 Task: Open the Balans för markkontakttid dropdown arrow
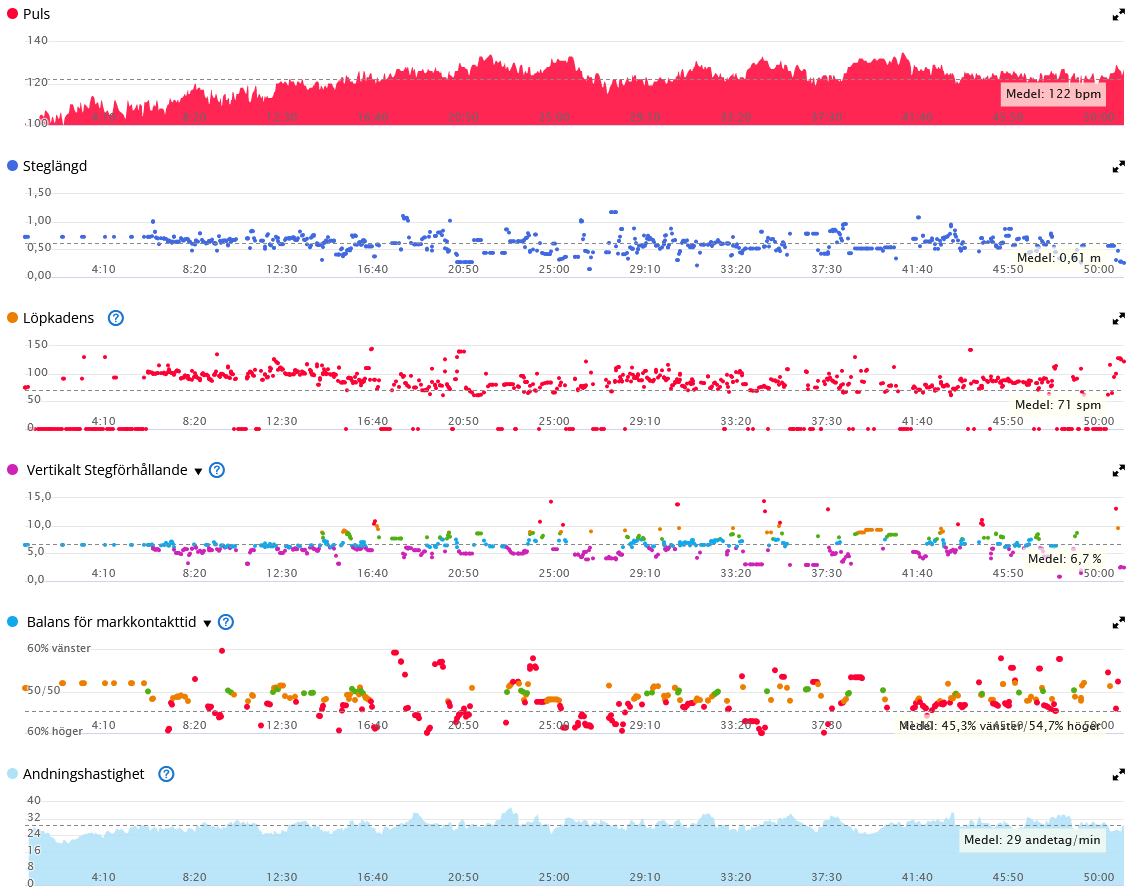(207, 623)
